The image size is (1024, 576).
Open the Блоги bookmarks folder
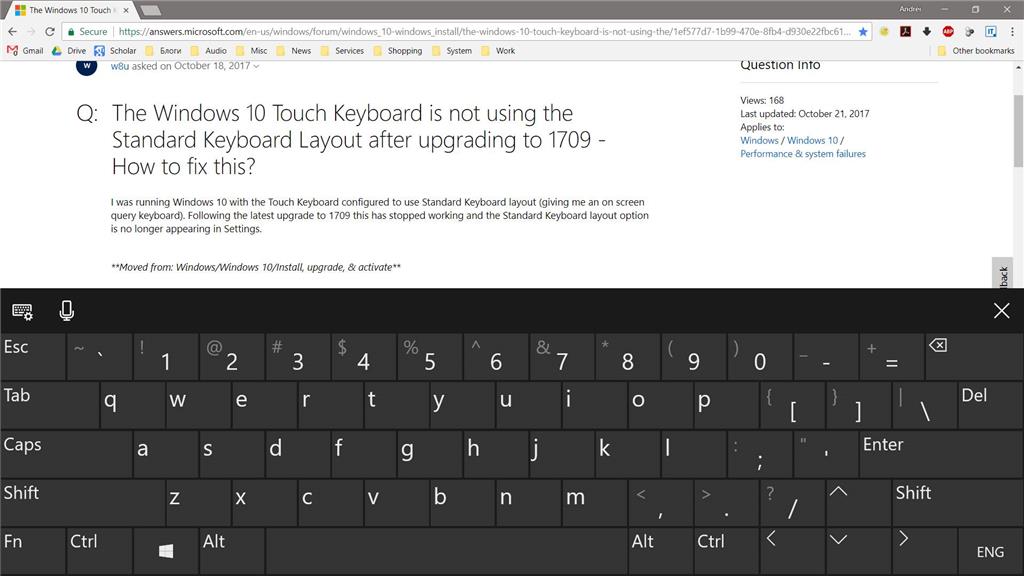pyautogui.click(x=163, y=50)
